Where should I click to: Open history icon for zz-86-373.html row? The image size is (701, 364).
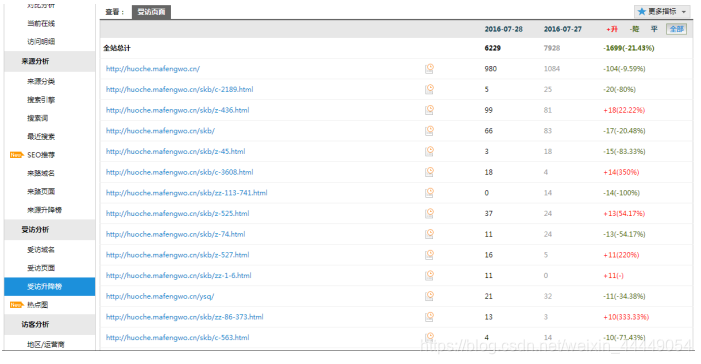tap(429, 317)
